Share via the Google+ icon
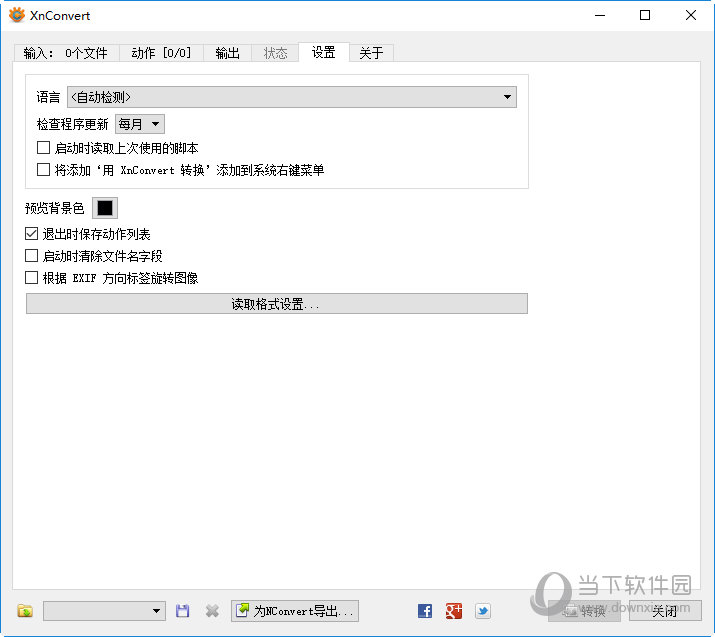Image resolution: width=715 pixels, height=637 pixels. tap(454, 611)
